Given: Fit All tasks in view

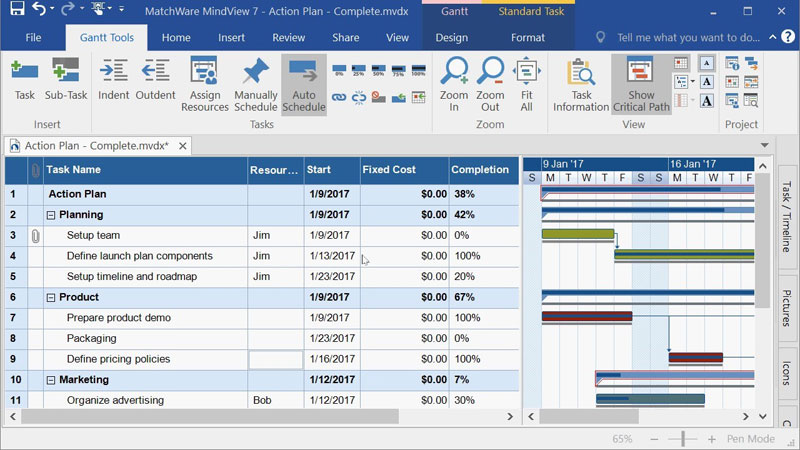Looking at the screenshot, I should 527,85.
